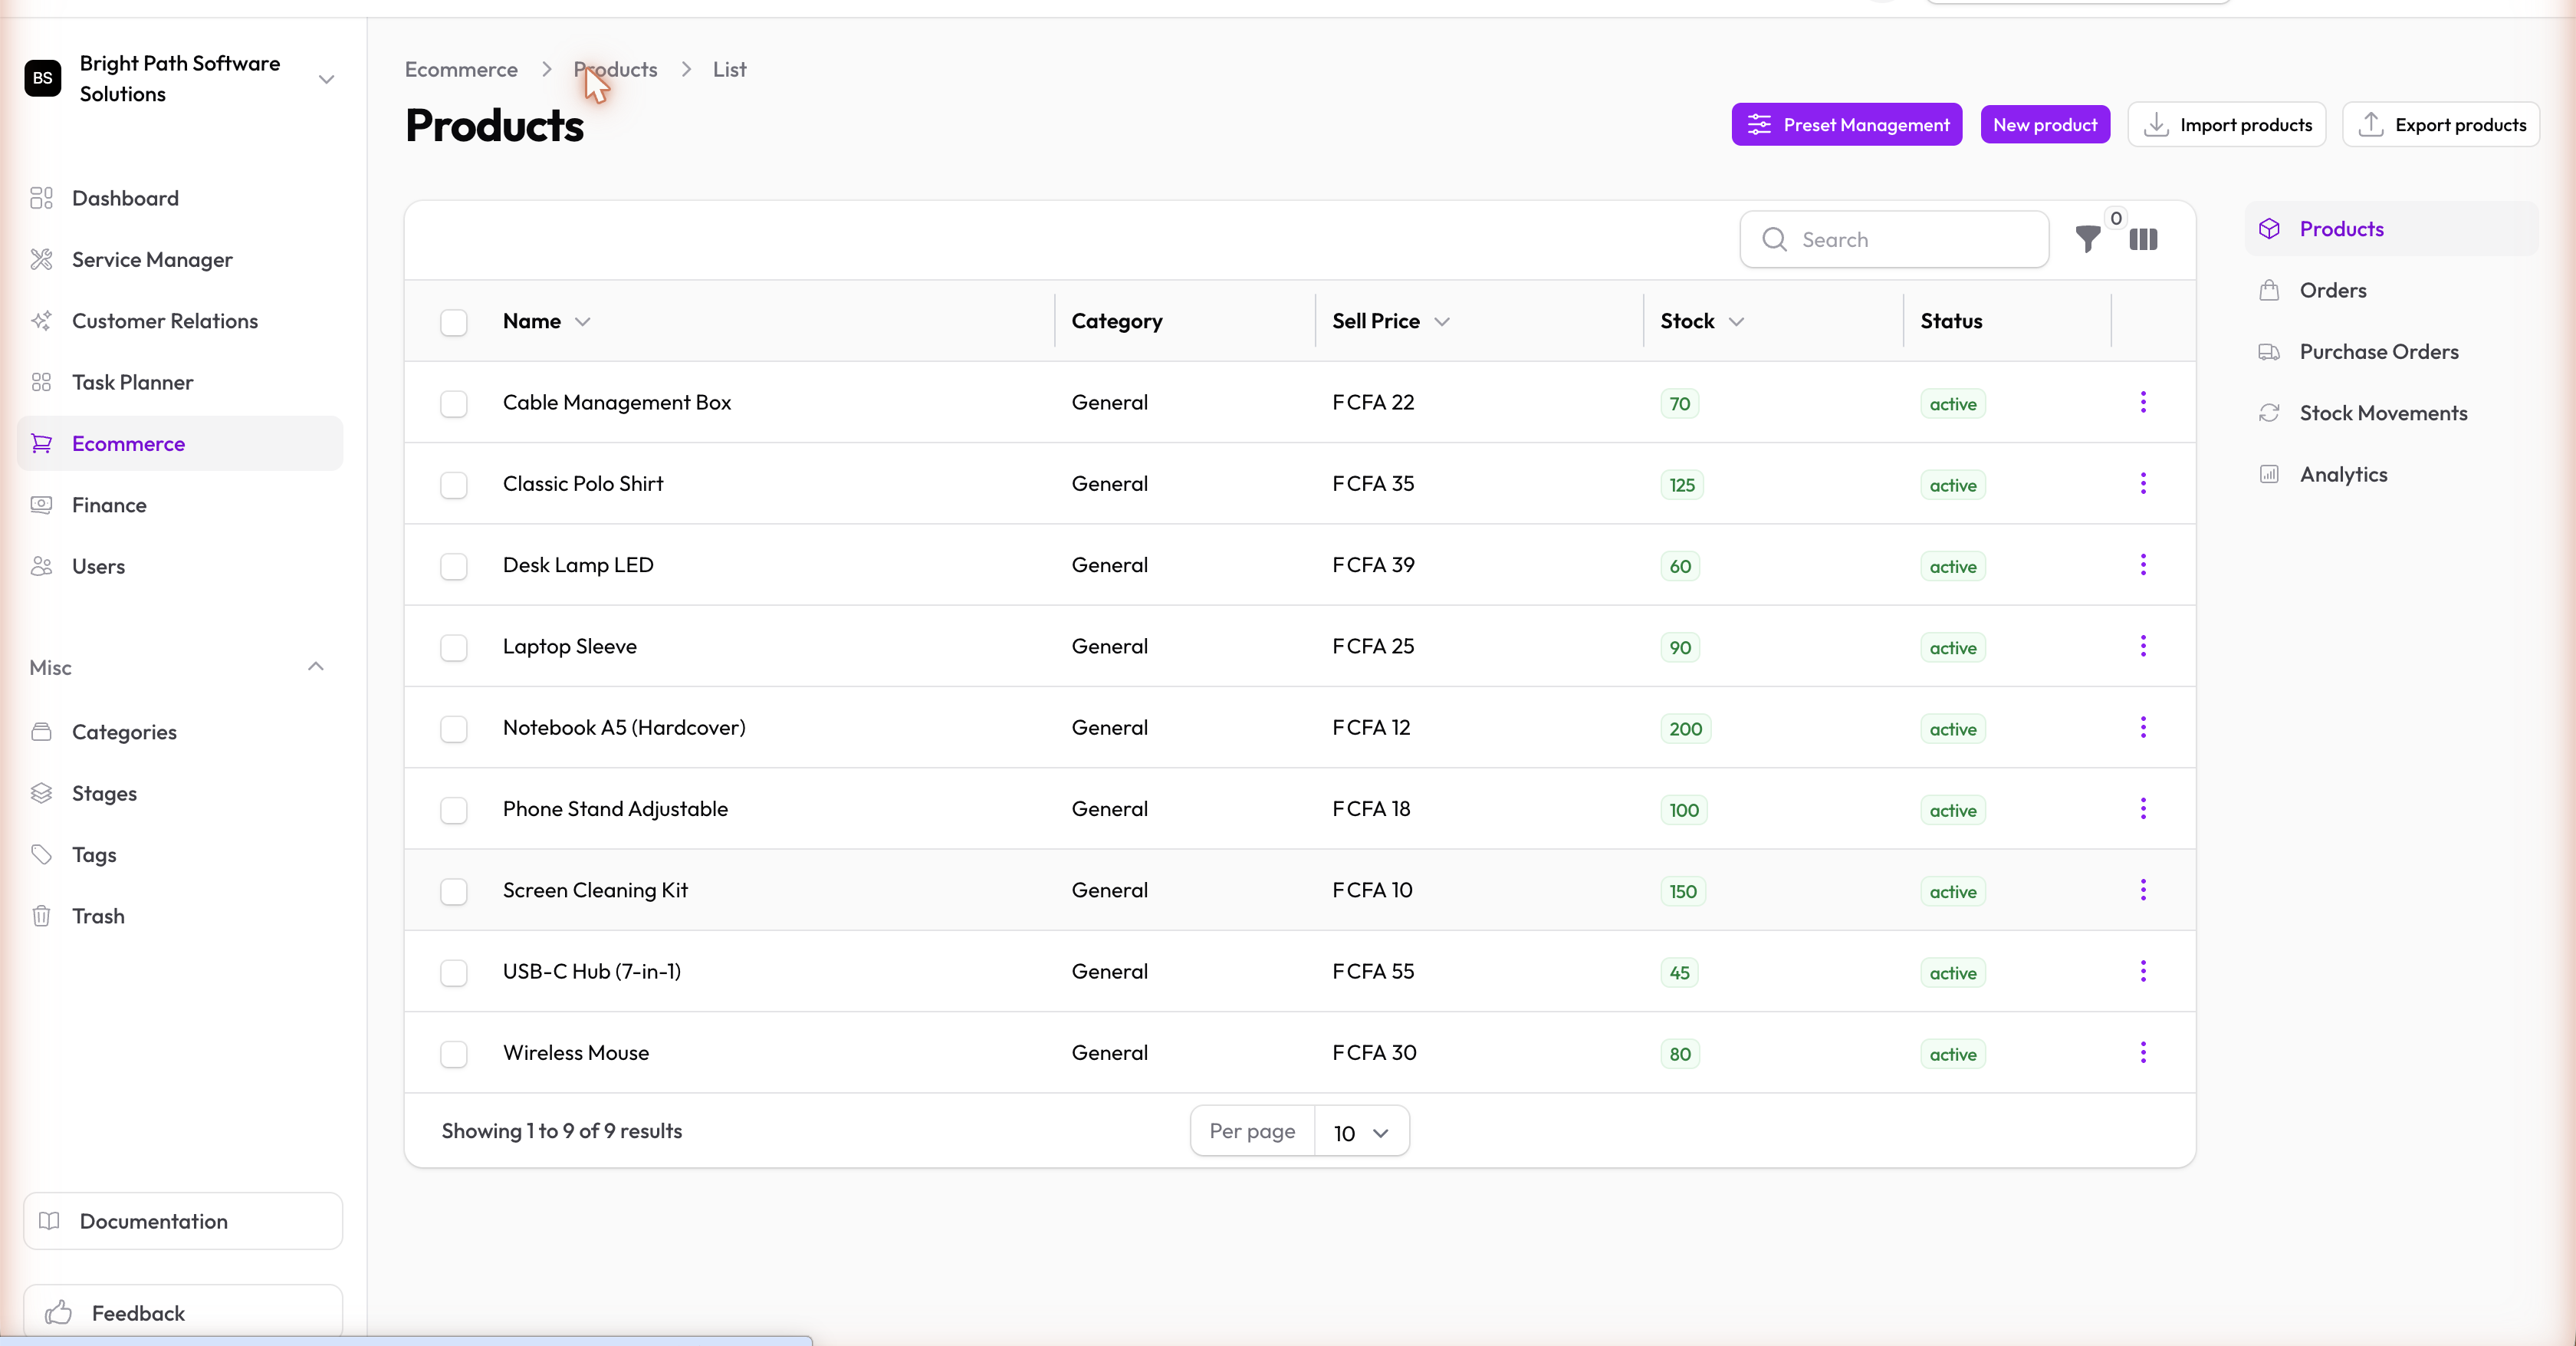2576x1346 pixels.
Task: Click the New product button
Action: coord(2045,124)
